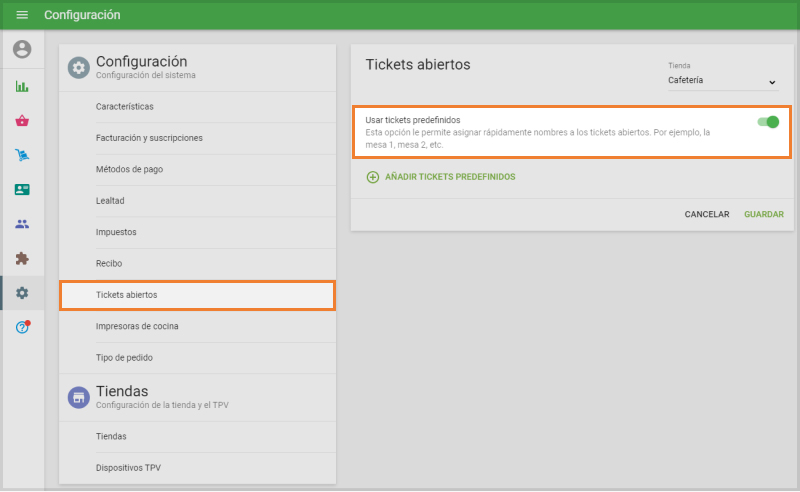Image resolution: width=800 pixels, height=492 pixels.
Task: Go to Métodos de pago
Action: (x=129, y=169)
